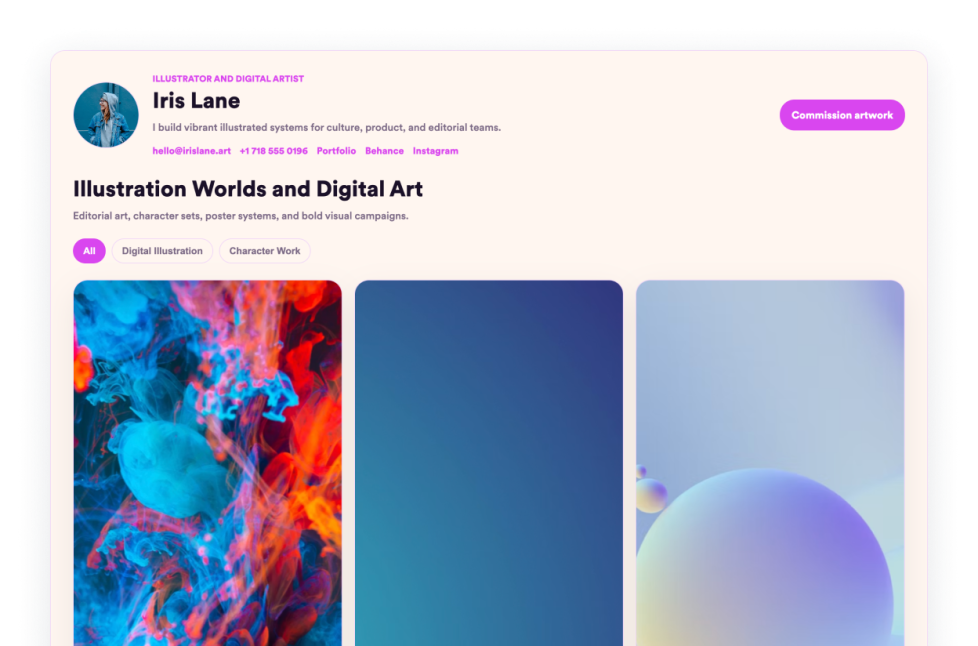Click the 'Illustration Worlds and Digital Art' heading
The width and height of the screenshot is (978, 646).
click(x=248, y=189)
